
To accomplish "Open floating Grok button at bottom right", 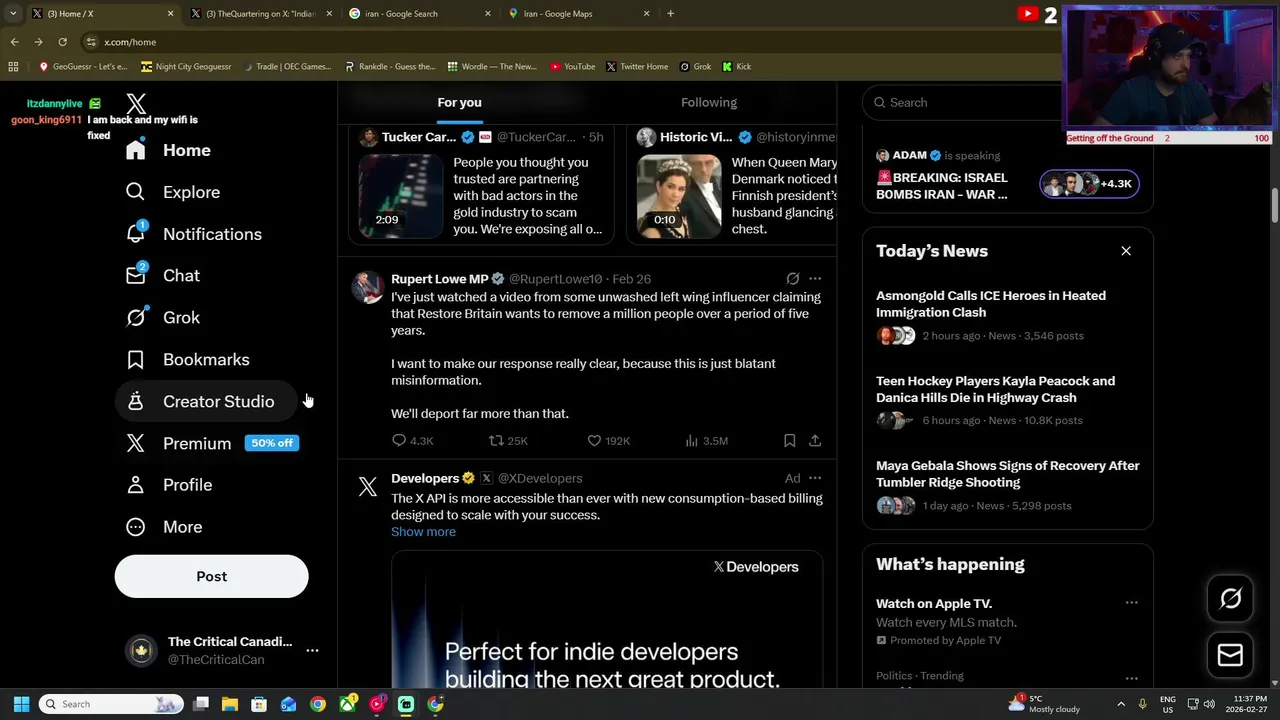I will pyautogui.click(x=1231, y=598).
